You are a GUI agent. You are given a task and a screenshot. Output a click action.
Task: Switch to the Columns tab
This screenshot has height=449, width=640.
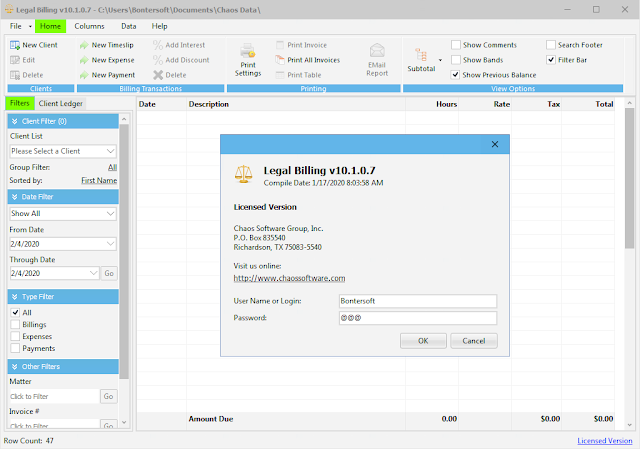89,26
